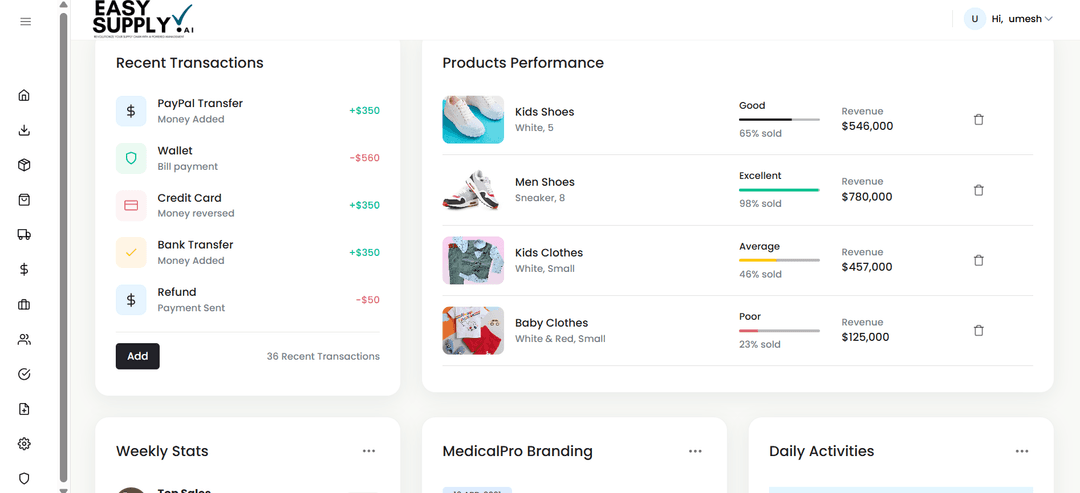The image size is (1080, 493).
Task: Click the download icon in sidebar
Action: coord(24,130)
